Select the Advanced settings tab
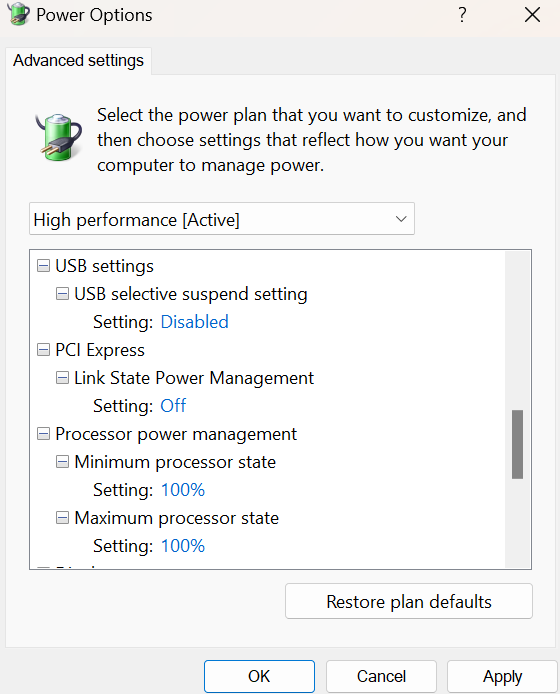 pos(78,61)
